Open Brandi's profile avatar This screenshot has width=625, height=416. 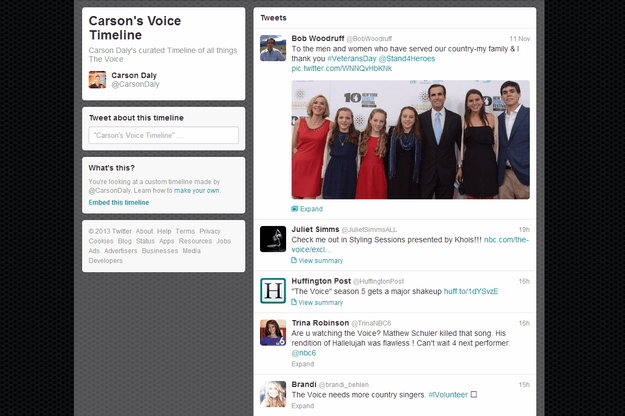coord(273,394)
